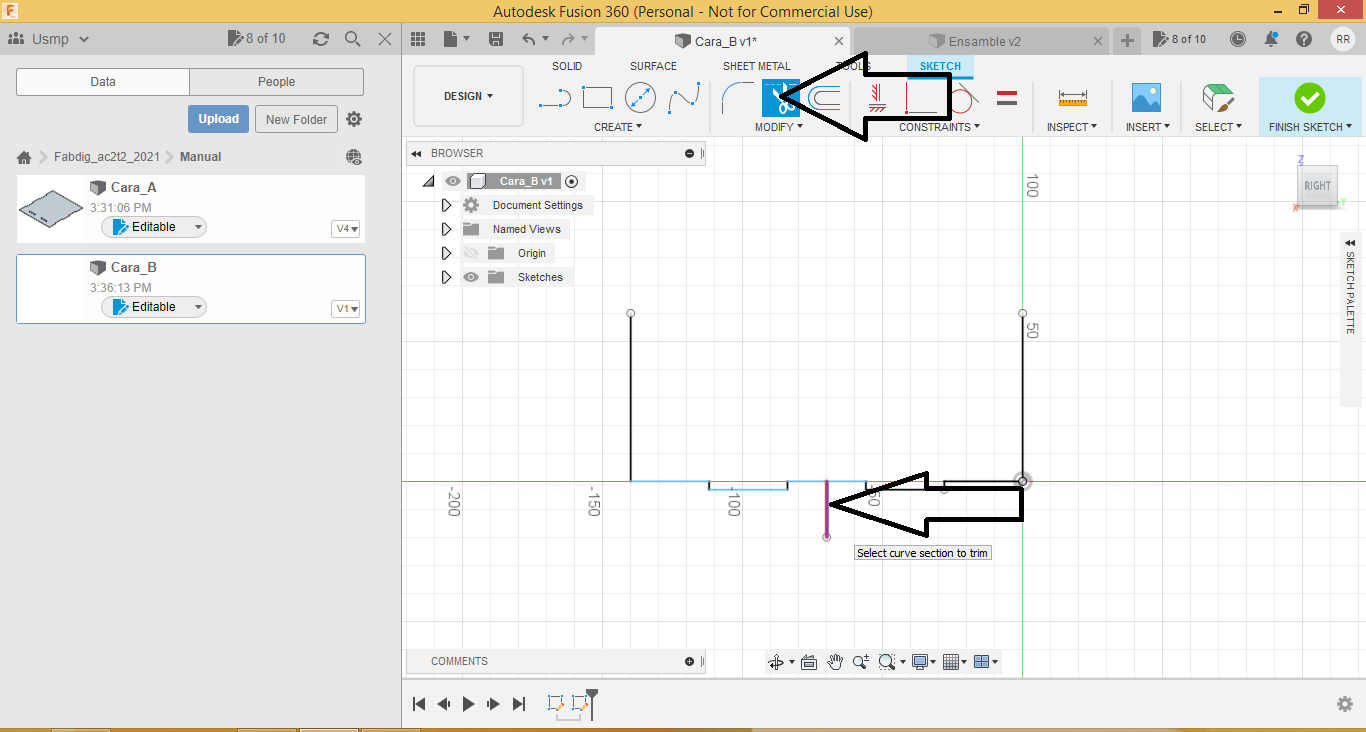Switch to the People tab
Viewport: 1366px width, 732px height.
pyautogui.click(x=276, y=82)
